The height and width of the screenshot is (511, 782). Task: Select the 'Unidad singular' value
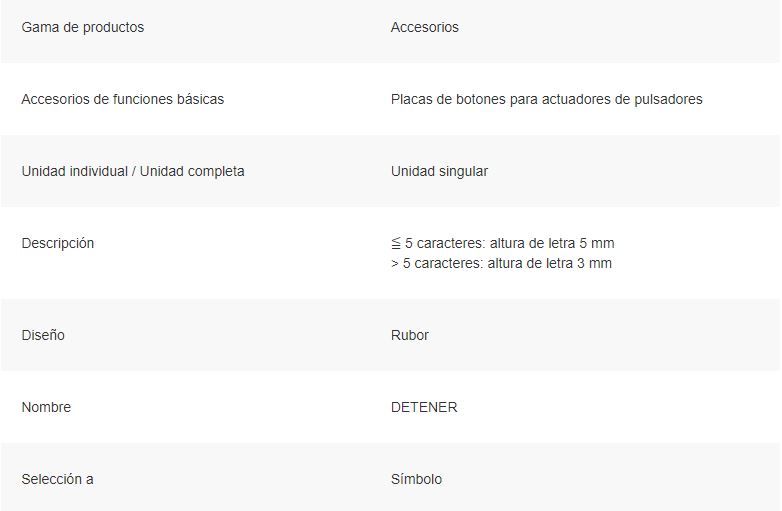pyautogui.click(x=439, y=171)
